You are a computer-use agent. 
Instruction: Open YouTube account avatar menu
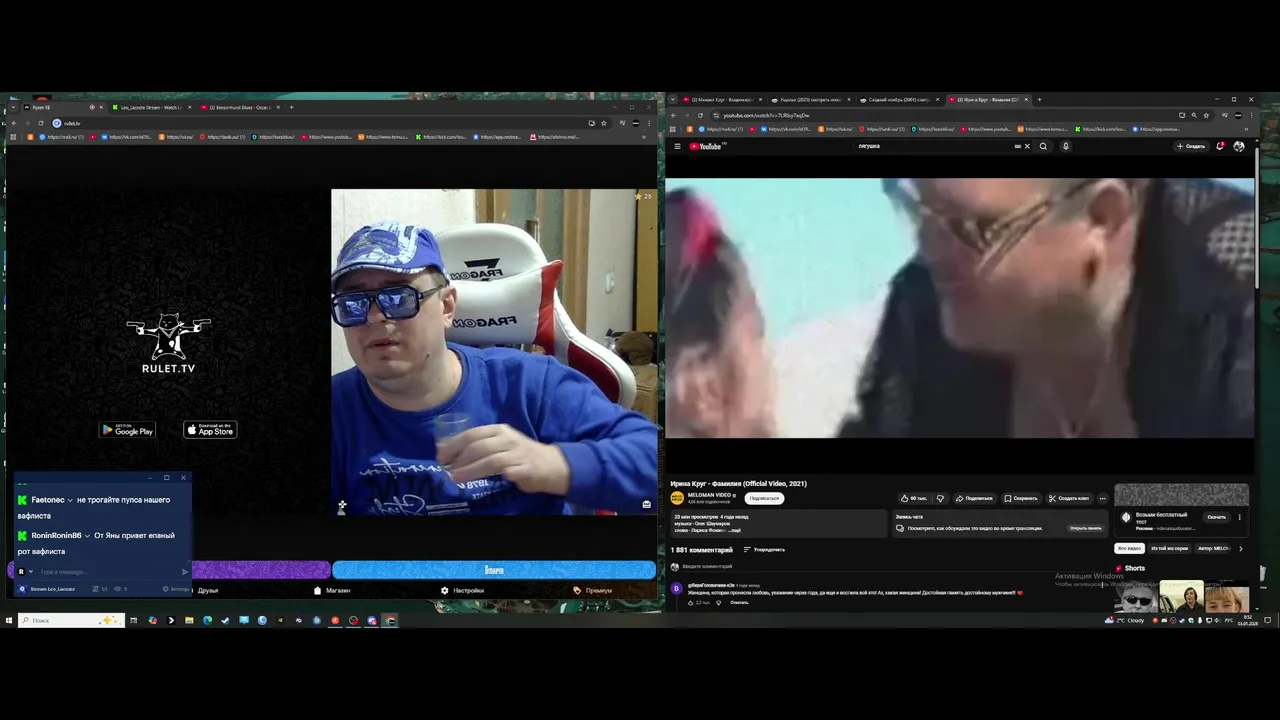(1239, 146)
